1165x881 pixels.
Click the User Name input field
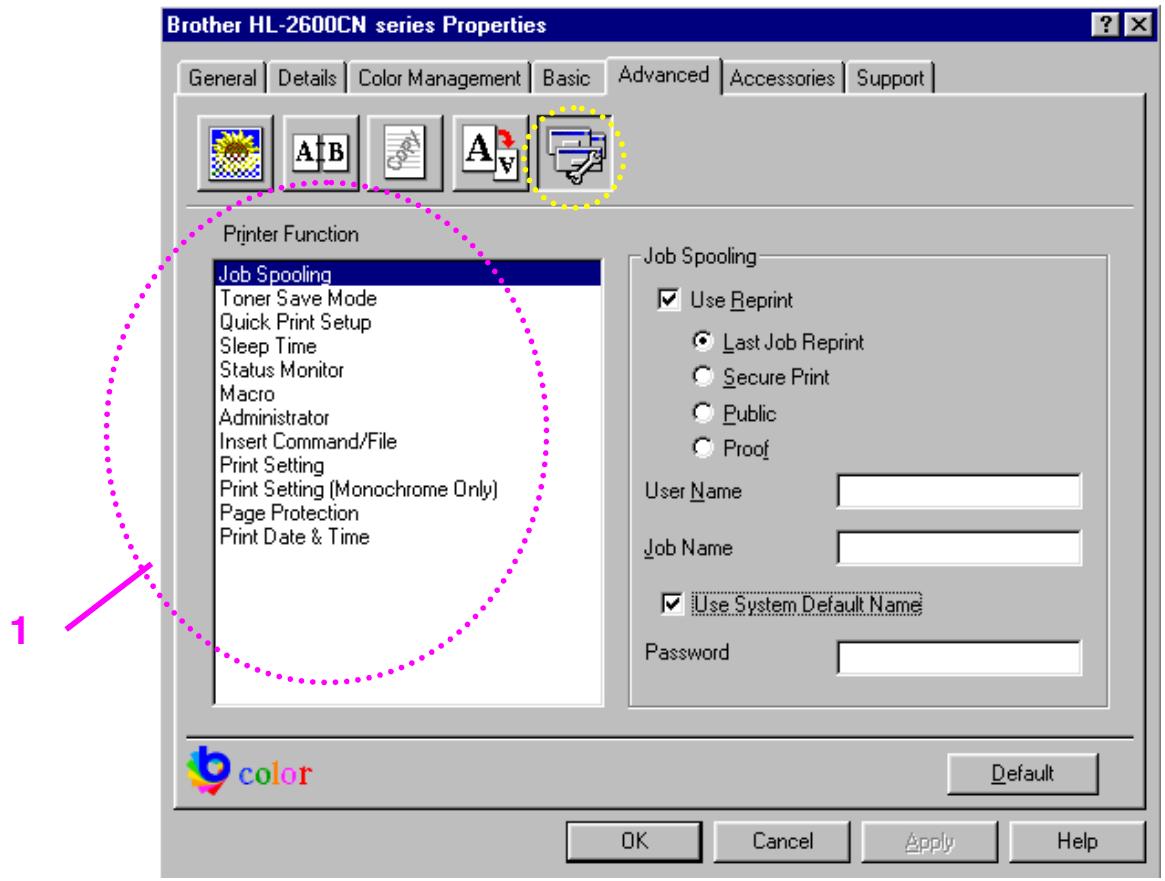pos(959,491)
